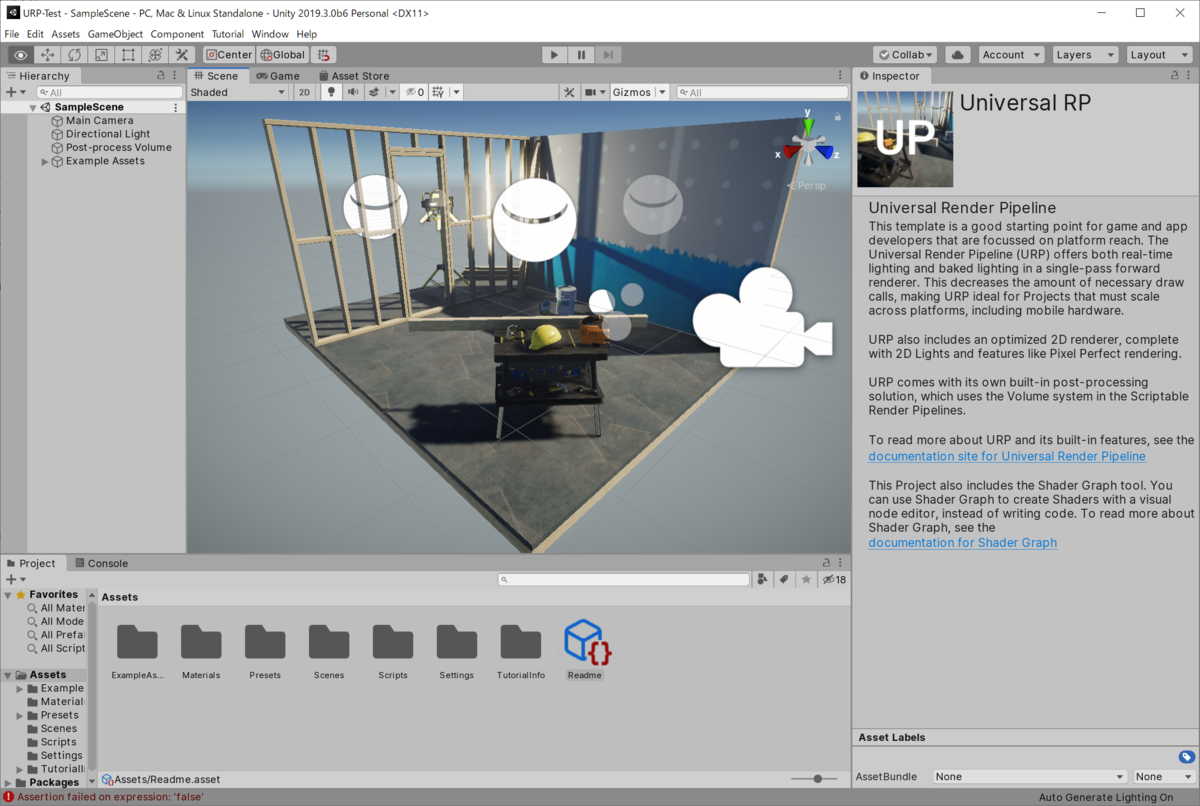Toggle scene grid visibility icon
This screenshot has height=806, width=1200.
[437, 92]
